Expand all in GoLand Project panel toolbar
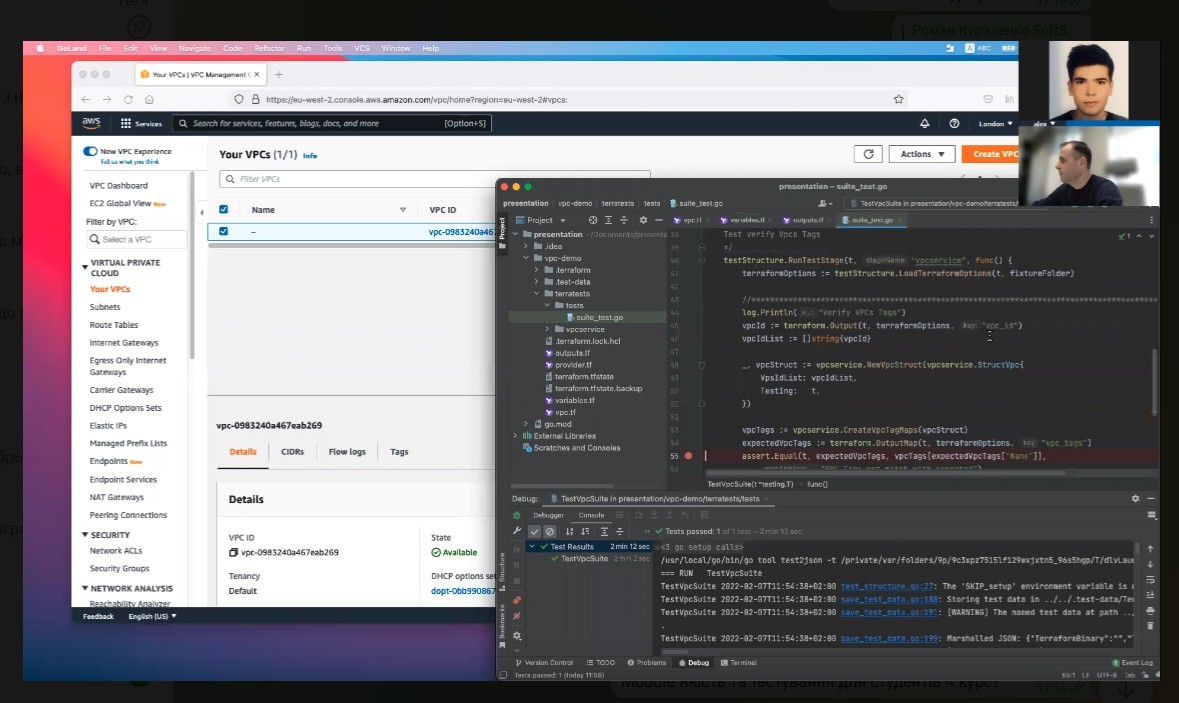The width and height of the screenshot is (1179, 703). 608,220
